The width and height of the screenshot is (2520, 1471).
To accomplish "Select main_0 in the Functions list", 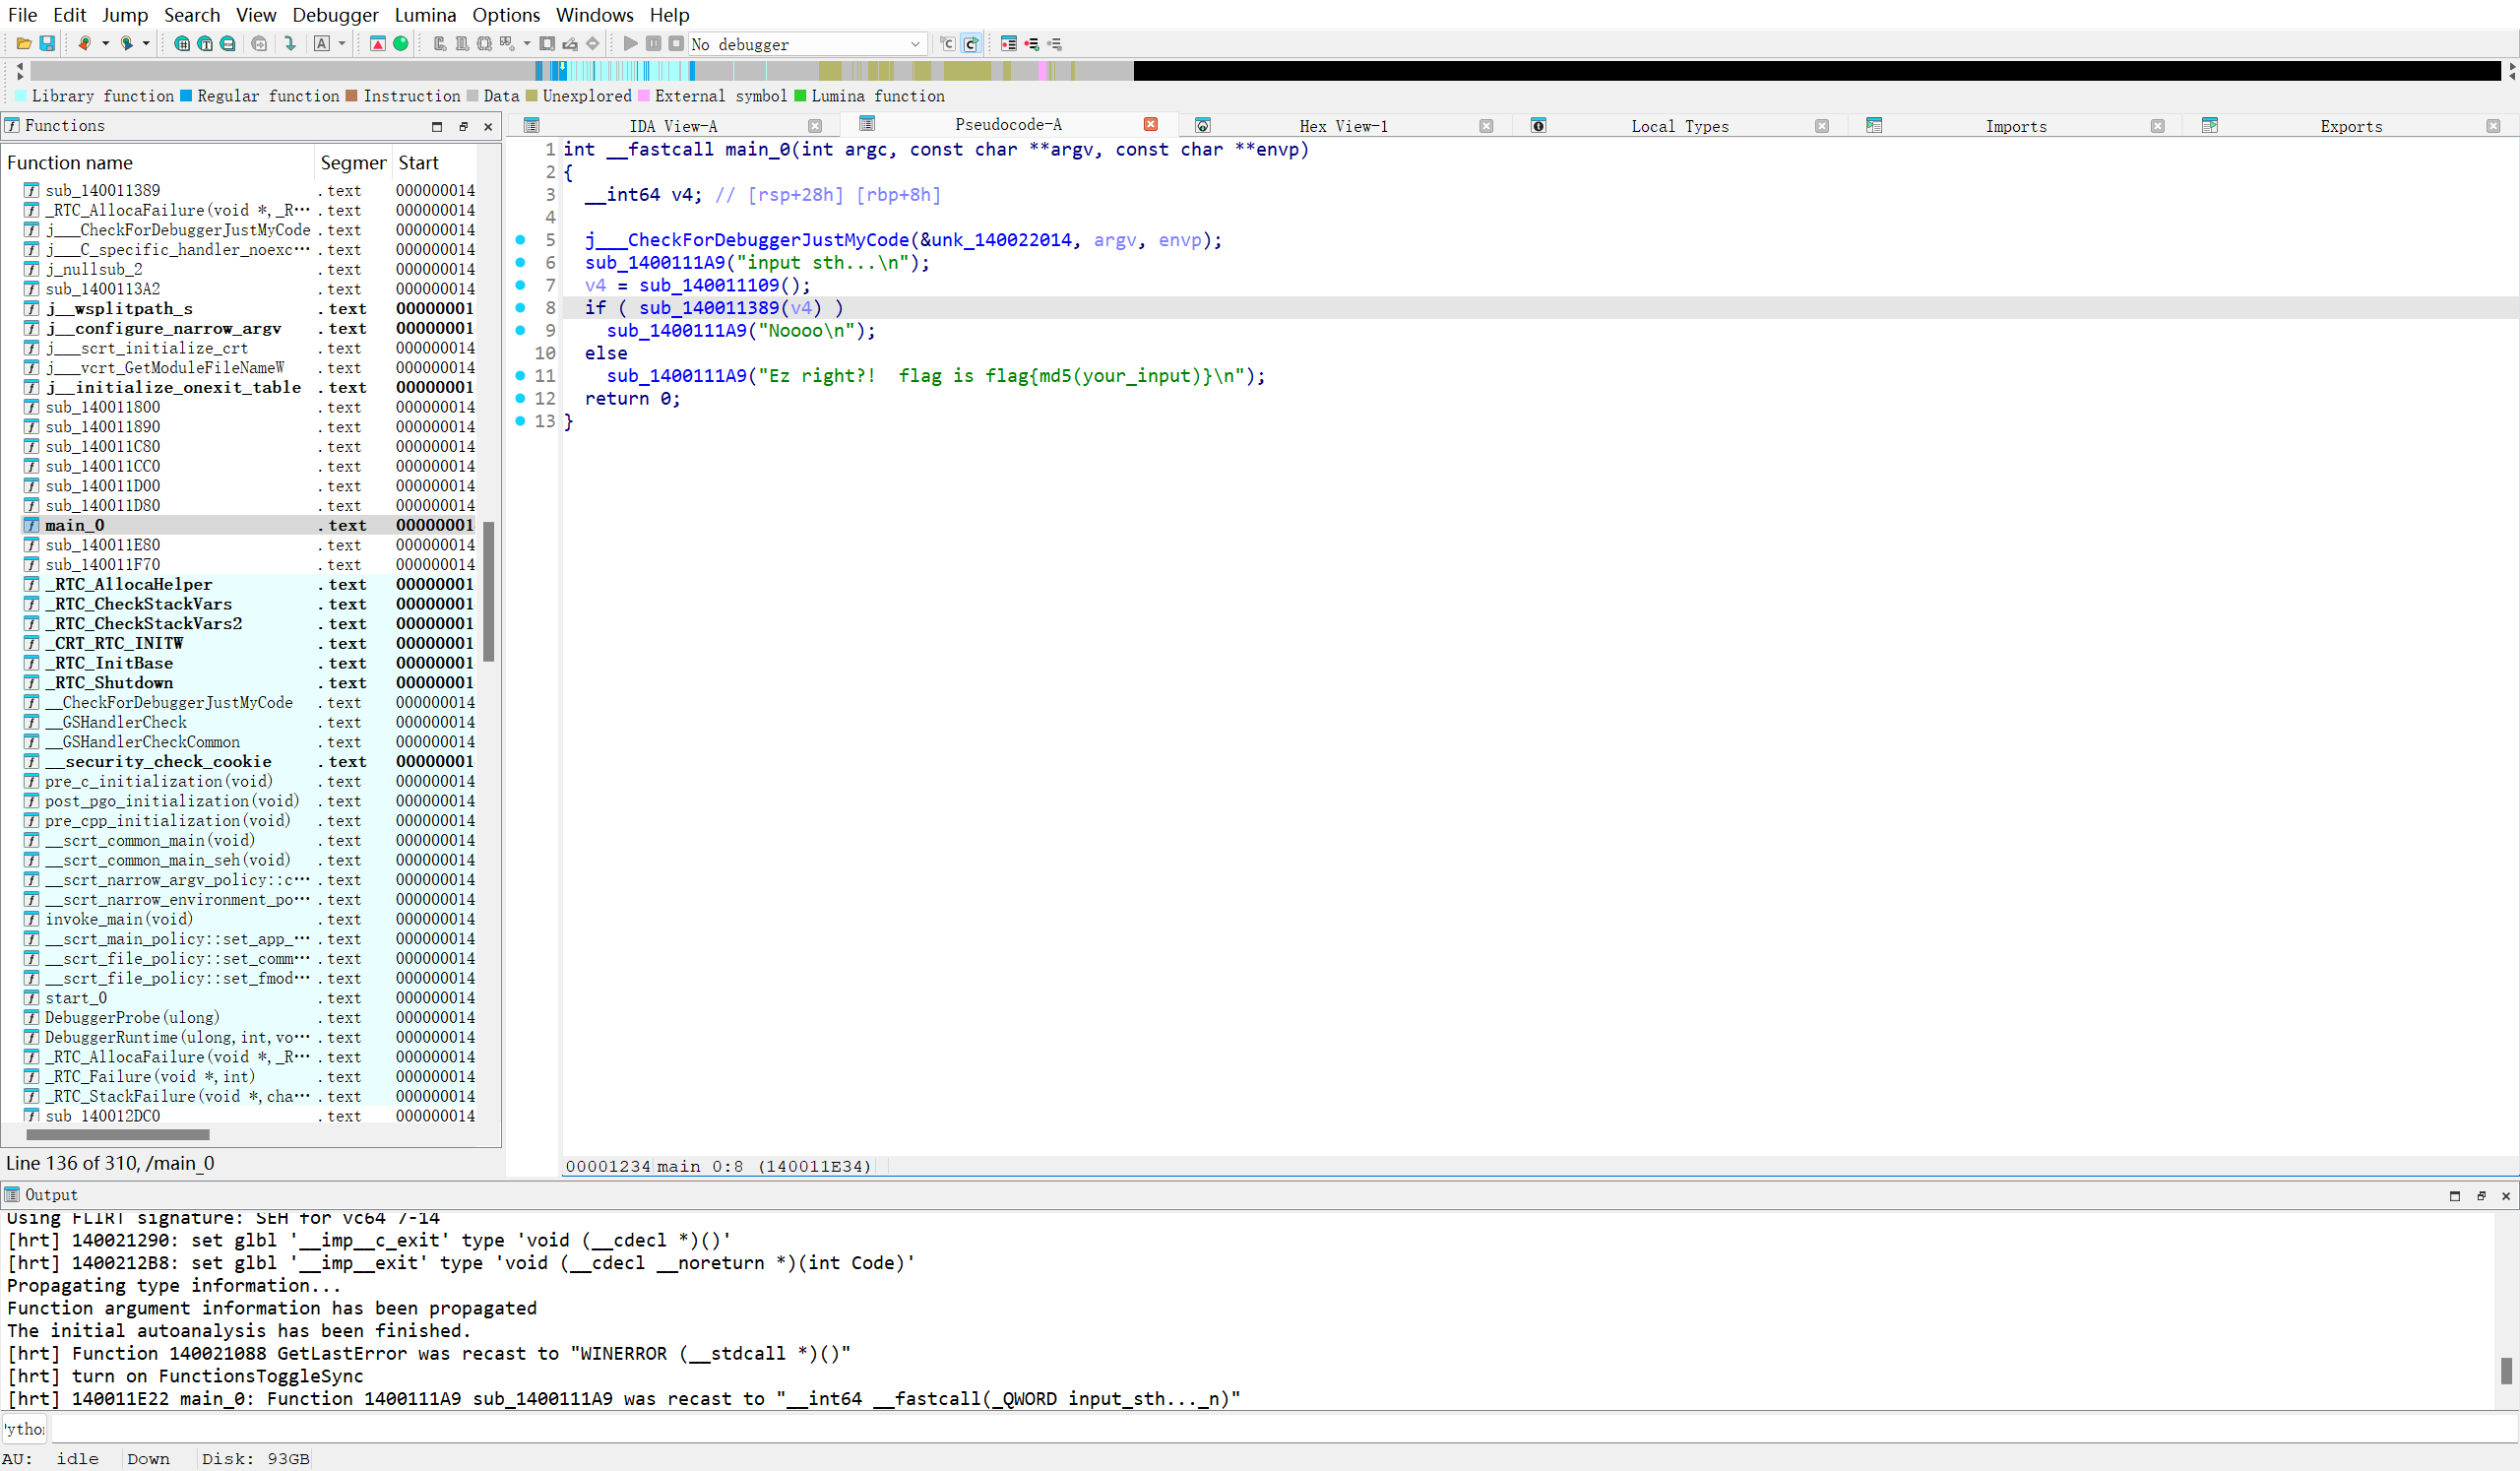I will [75, 525].
